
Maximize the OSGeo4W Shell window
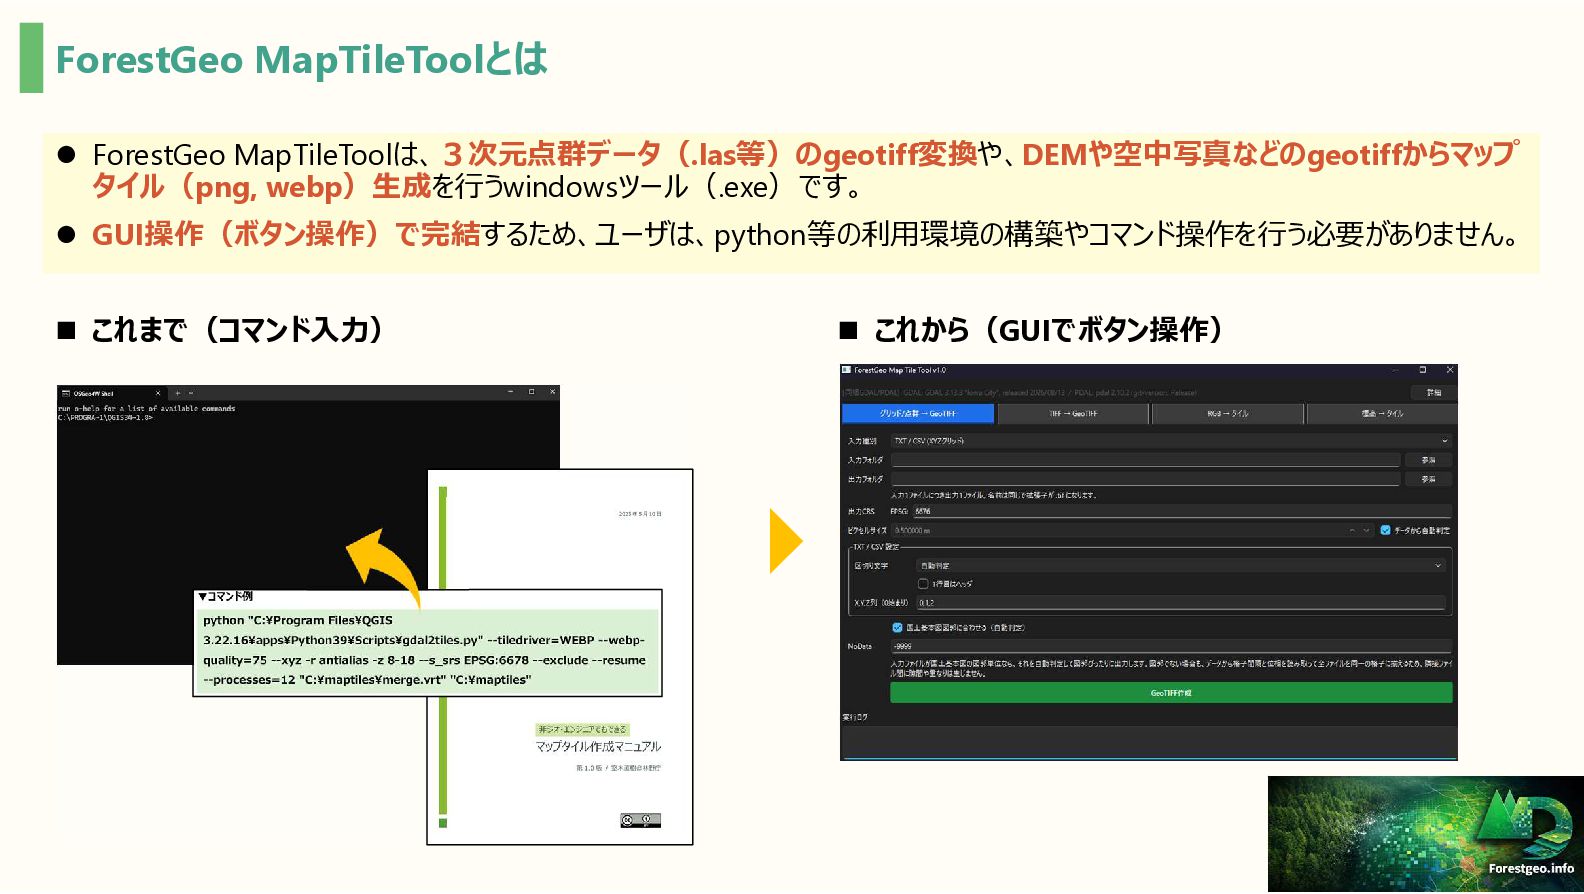531,392
